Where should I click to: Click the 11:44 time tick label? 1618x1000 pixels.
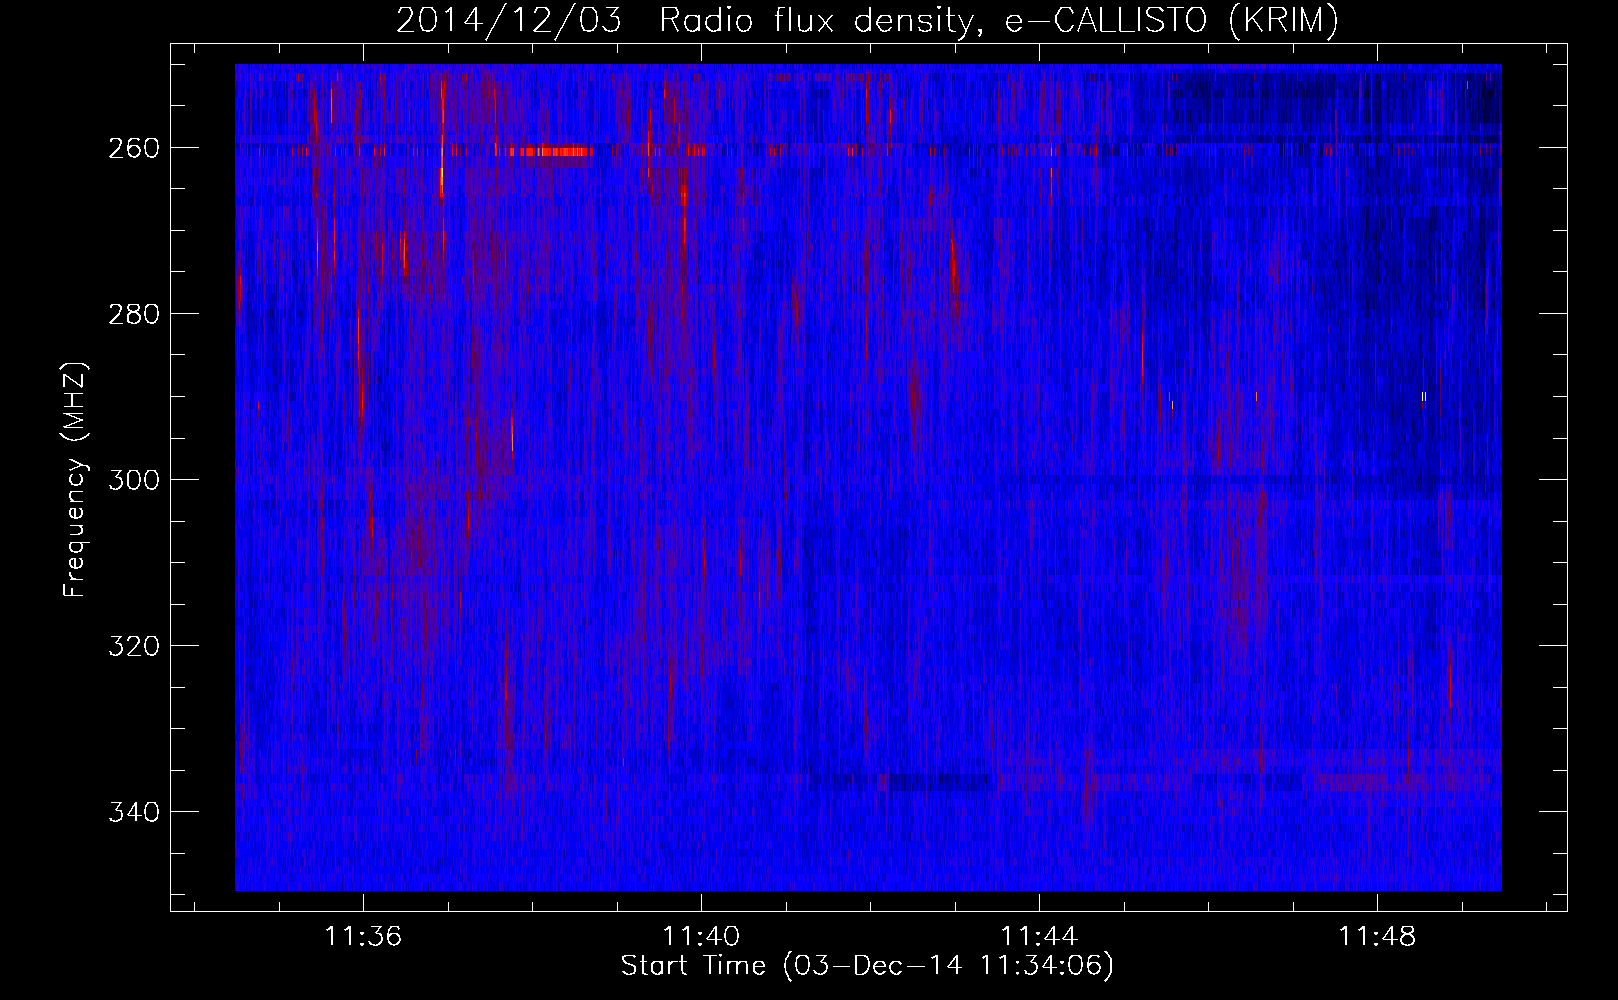[x=1039, y=936]
